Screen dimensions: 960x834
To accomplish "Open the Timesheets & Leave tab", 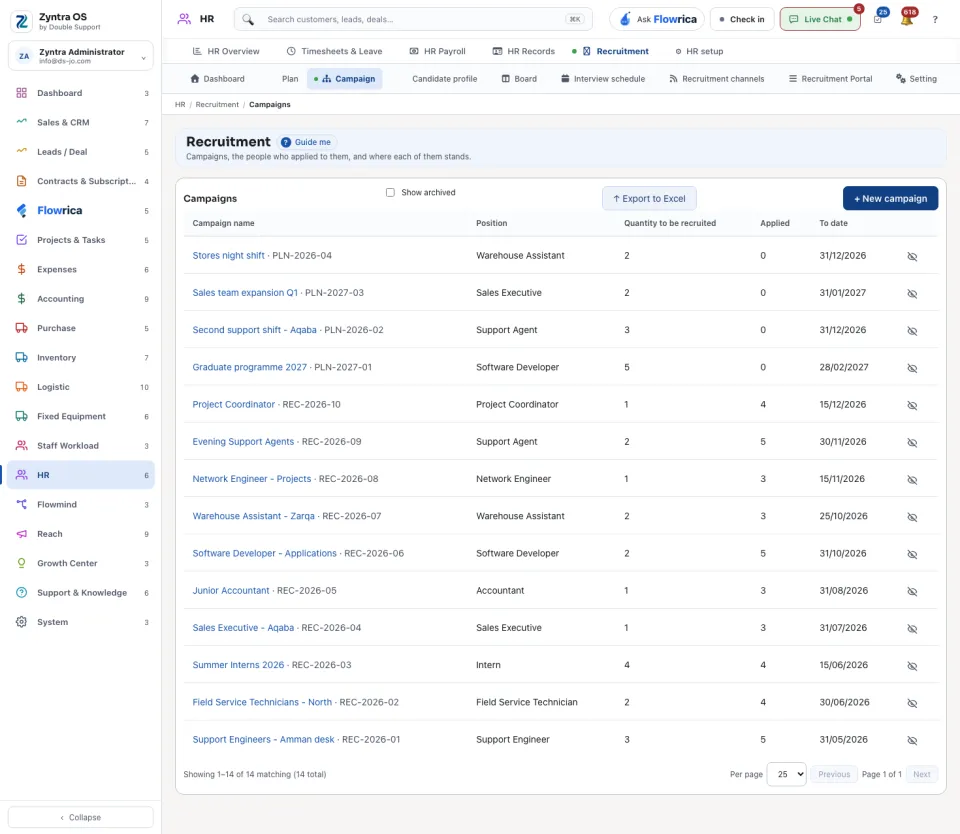I will [334, 51].
